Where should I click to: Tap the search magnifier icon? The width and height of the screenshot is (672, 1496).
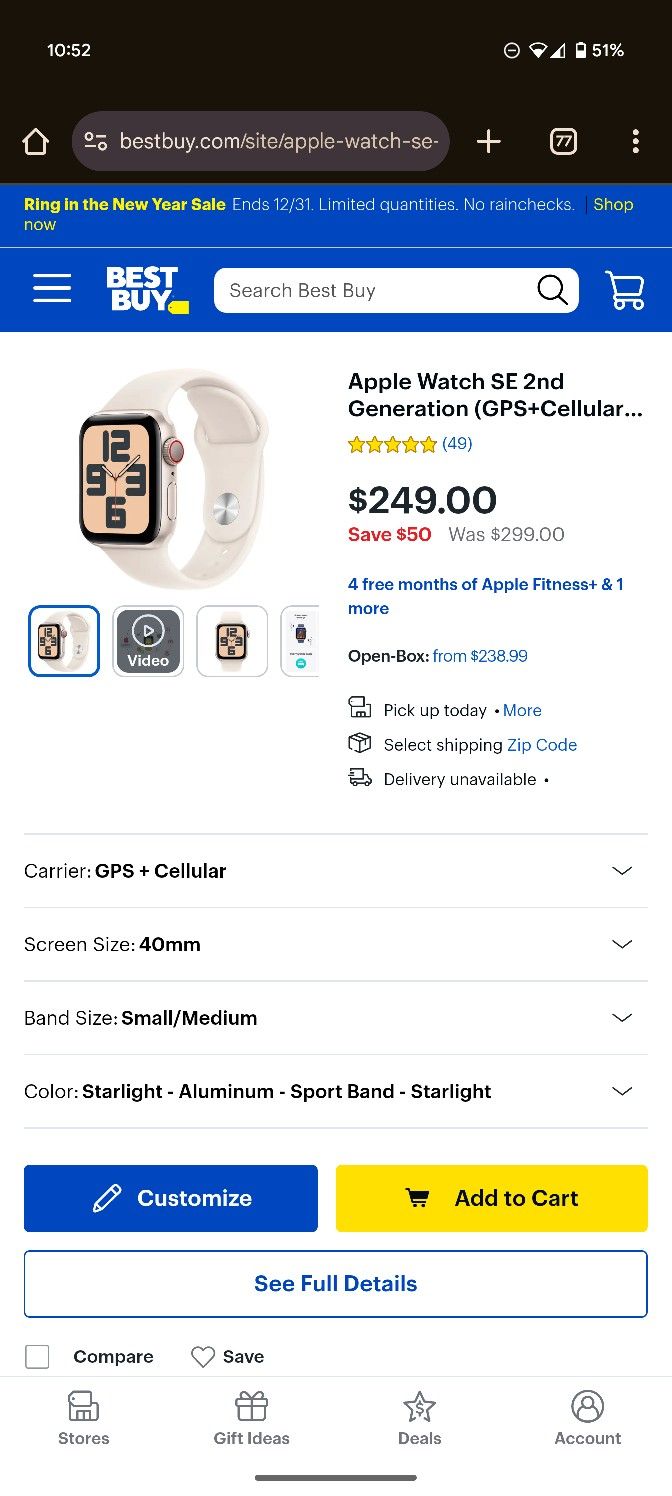(x=552, y=290)
